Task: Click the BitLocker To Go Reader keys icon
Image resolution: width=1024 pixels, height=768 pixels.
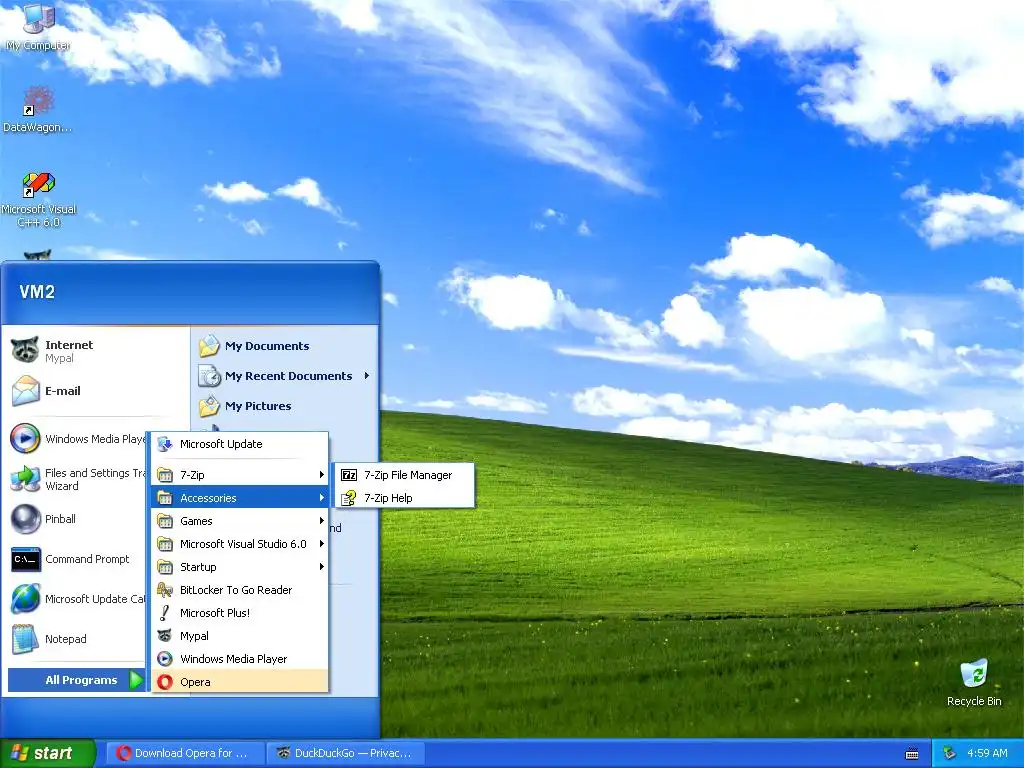Action: click(165, 590)
